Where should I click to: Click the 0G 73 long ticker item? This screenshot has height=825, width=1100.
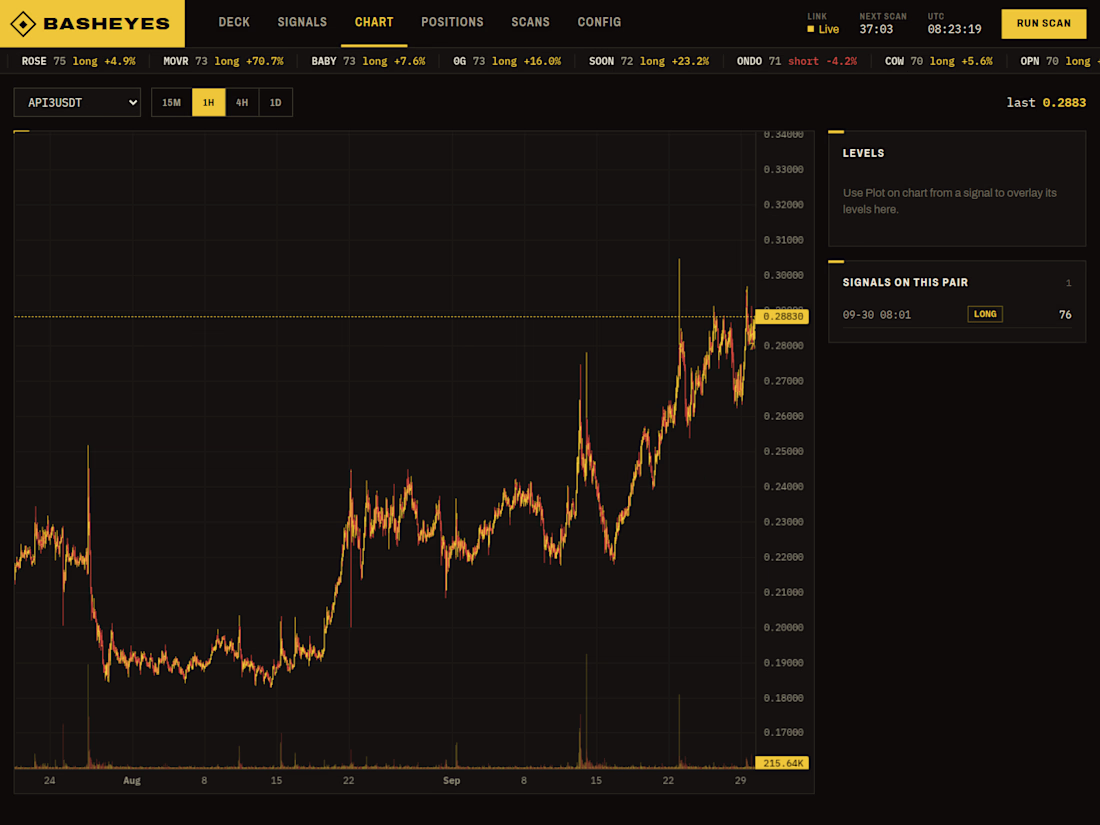point(507,61)
